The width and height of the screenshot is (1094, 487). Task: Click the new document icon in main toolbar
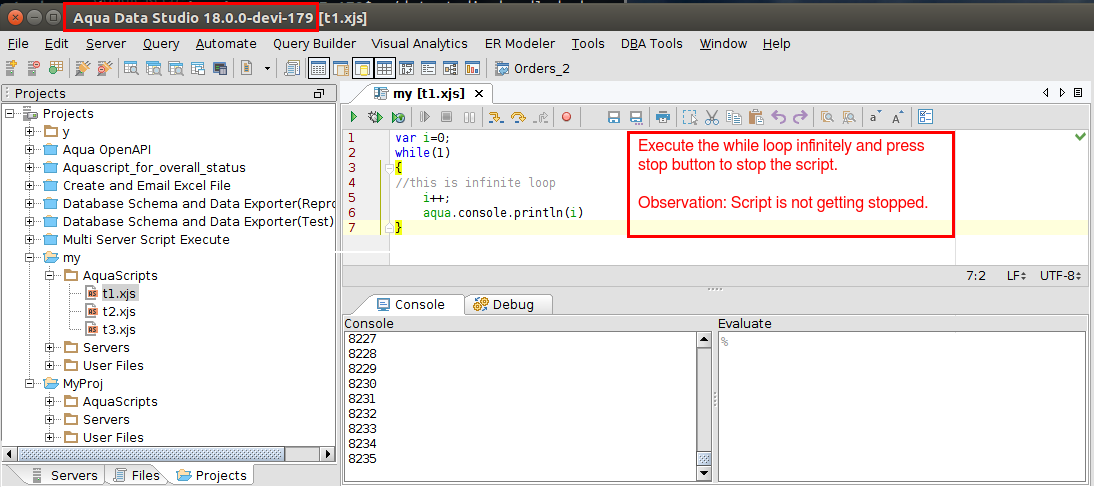pos(246,68)
